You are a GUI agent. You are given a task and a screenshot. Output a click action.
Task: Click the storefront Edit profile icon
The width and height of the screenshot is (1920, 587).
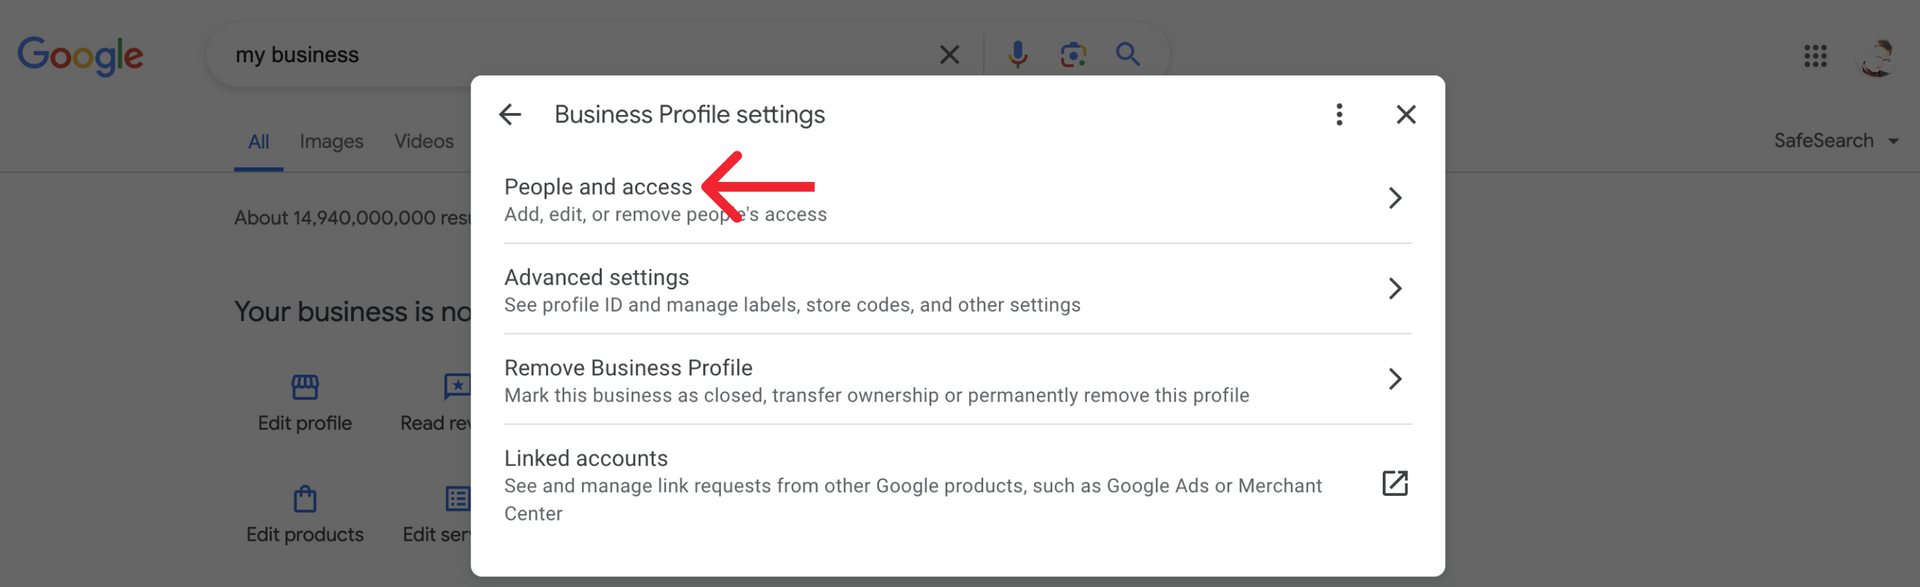click(x=305, y=386)
